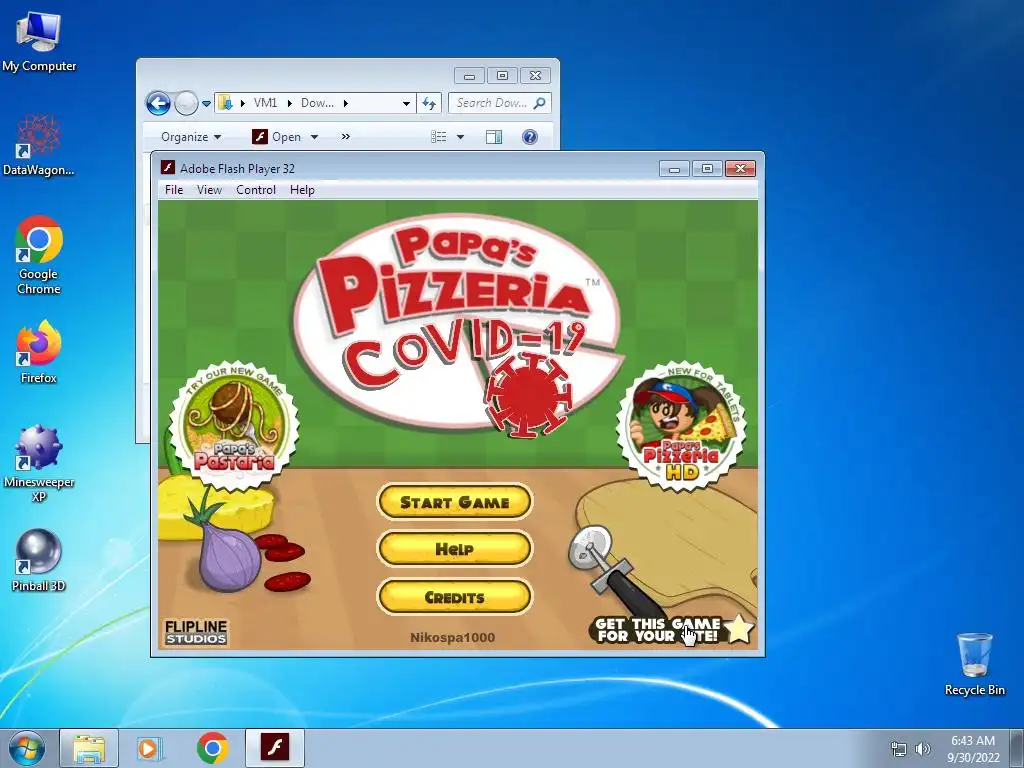This screenshot has width=1024, height=768.
Task: Expand the Open button dropdown arrow
Action: pos(314,137)
